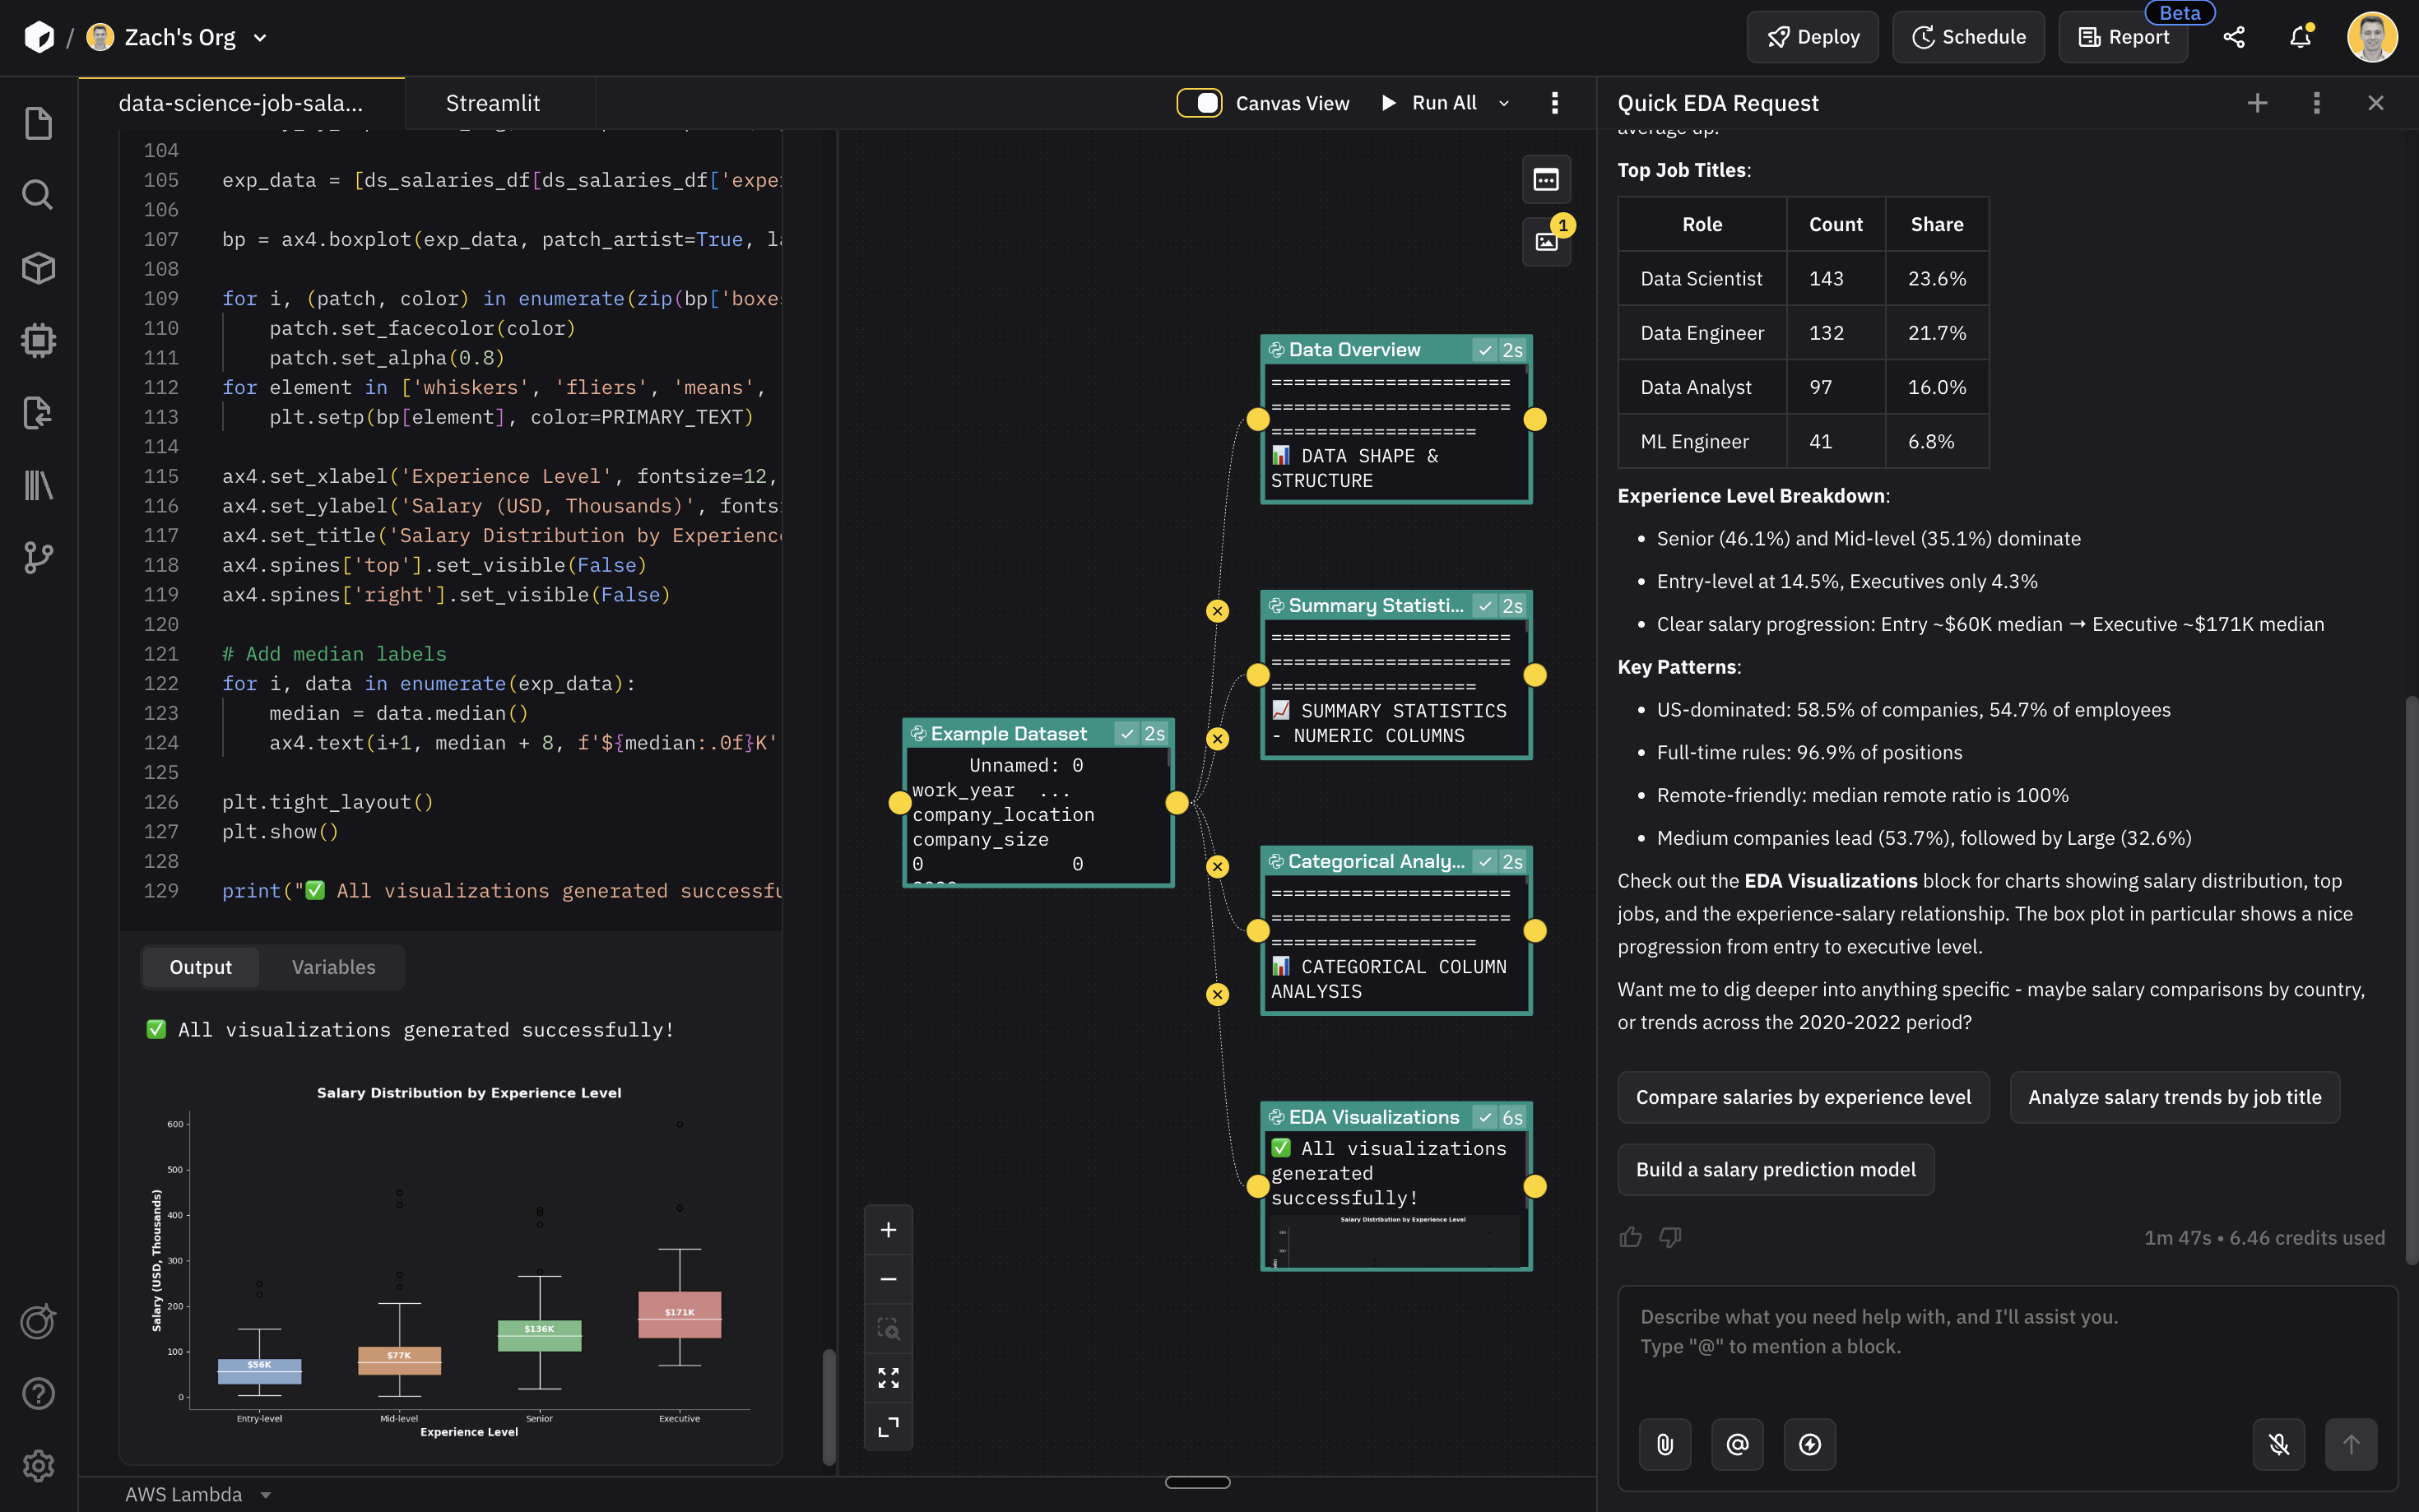Fit the canvas to screen with the expand icon

click(888, 1377)
